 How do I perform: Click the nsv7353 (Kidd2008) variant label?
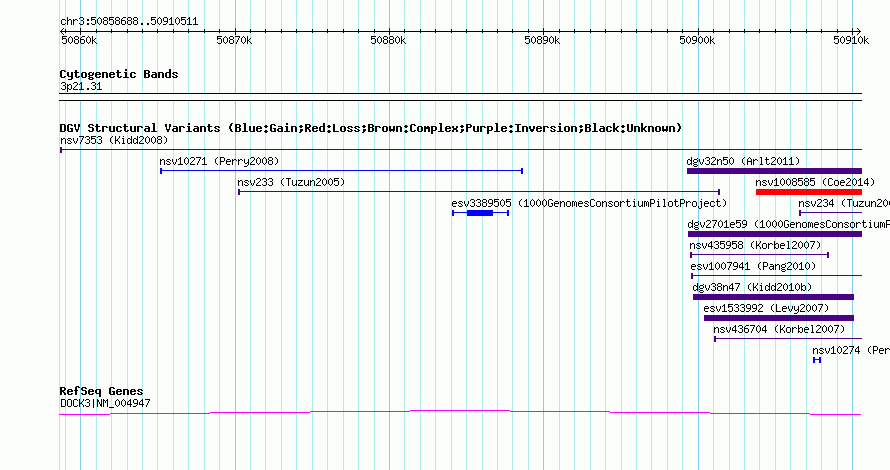(114, 140)
